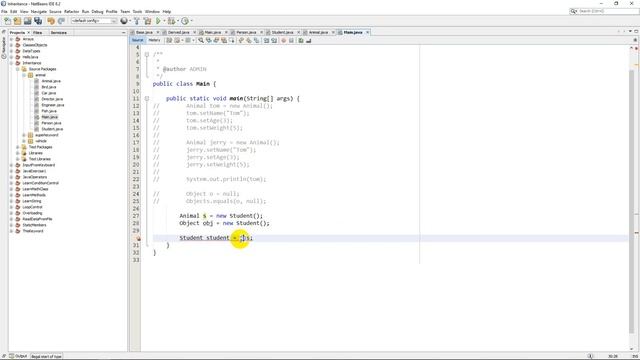Screen dimensions: 640x360
Task: Open the open-documents list dropdown arrow
Action: (x=630, y=31)
